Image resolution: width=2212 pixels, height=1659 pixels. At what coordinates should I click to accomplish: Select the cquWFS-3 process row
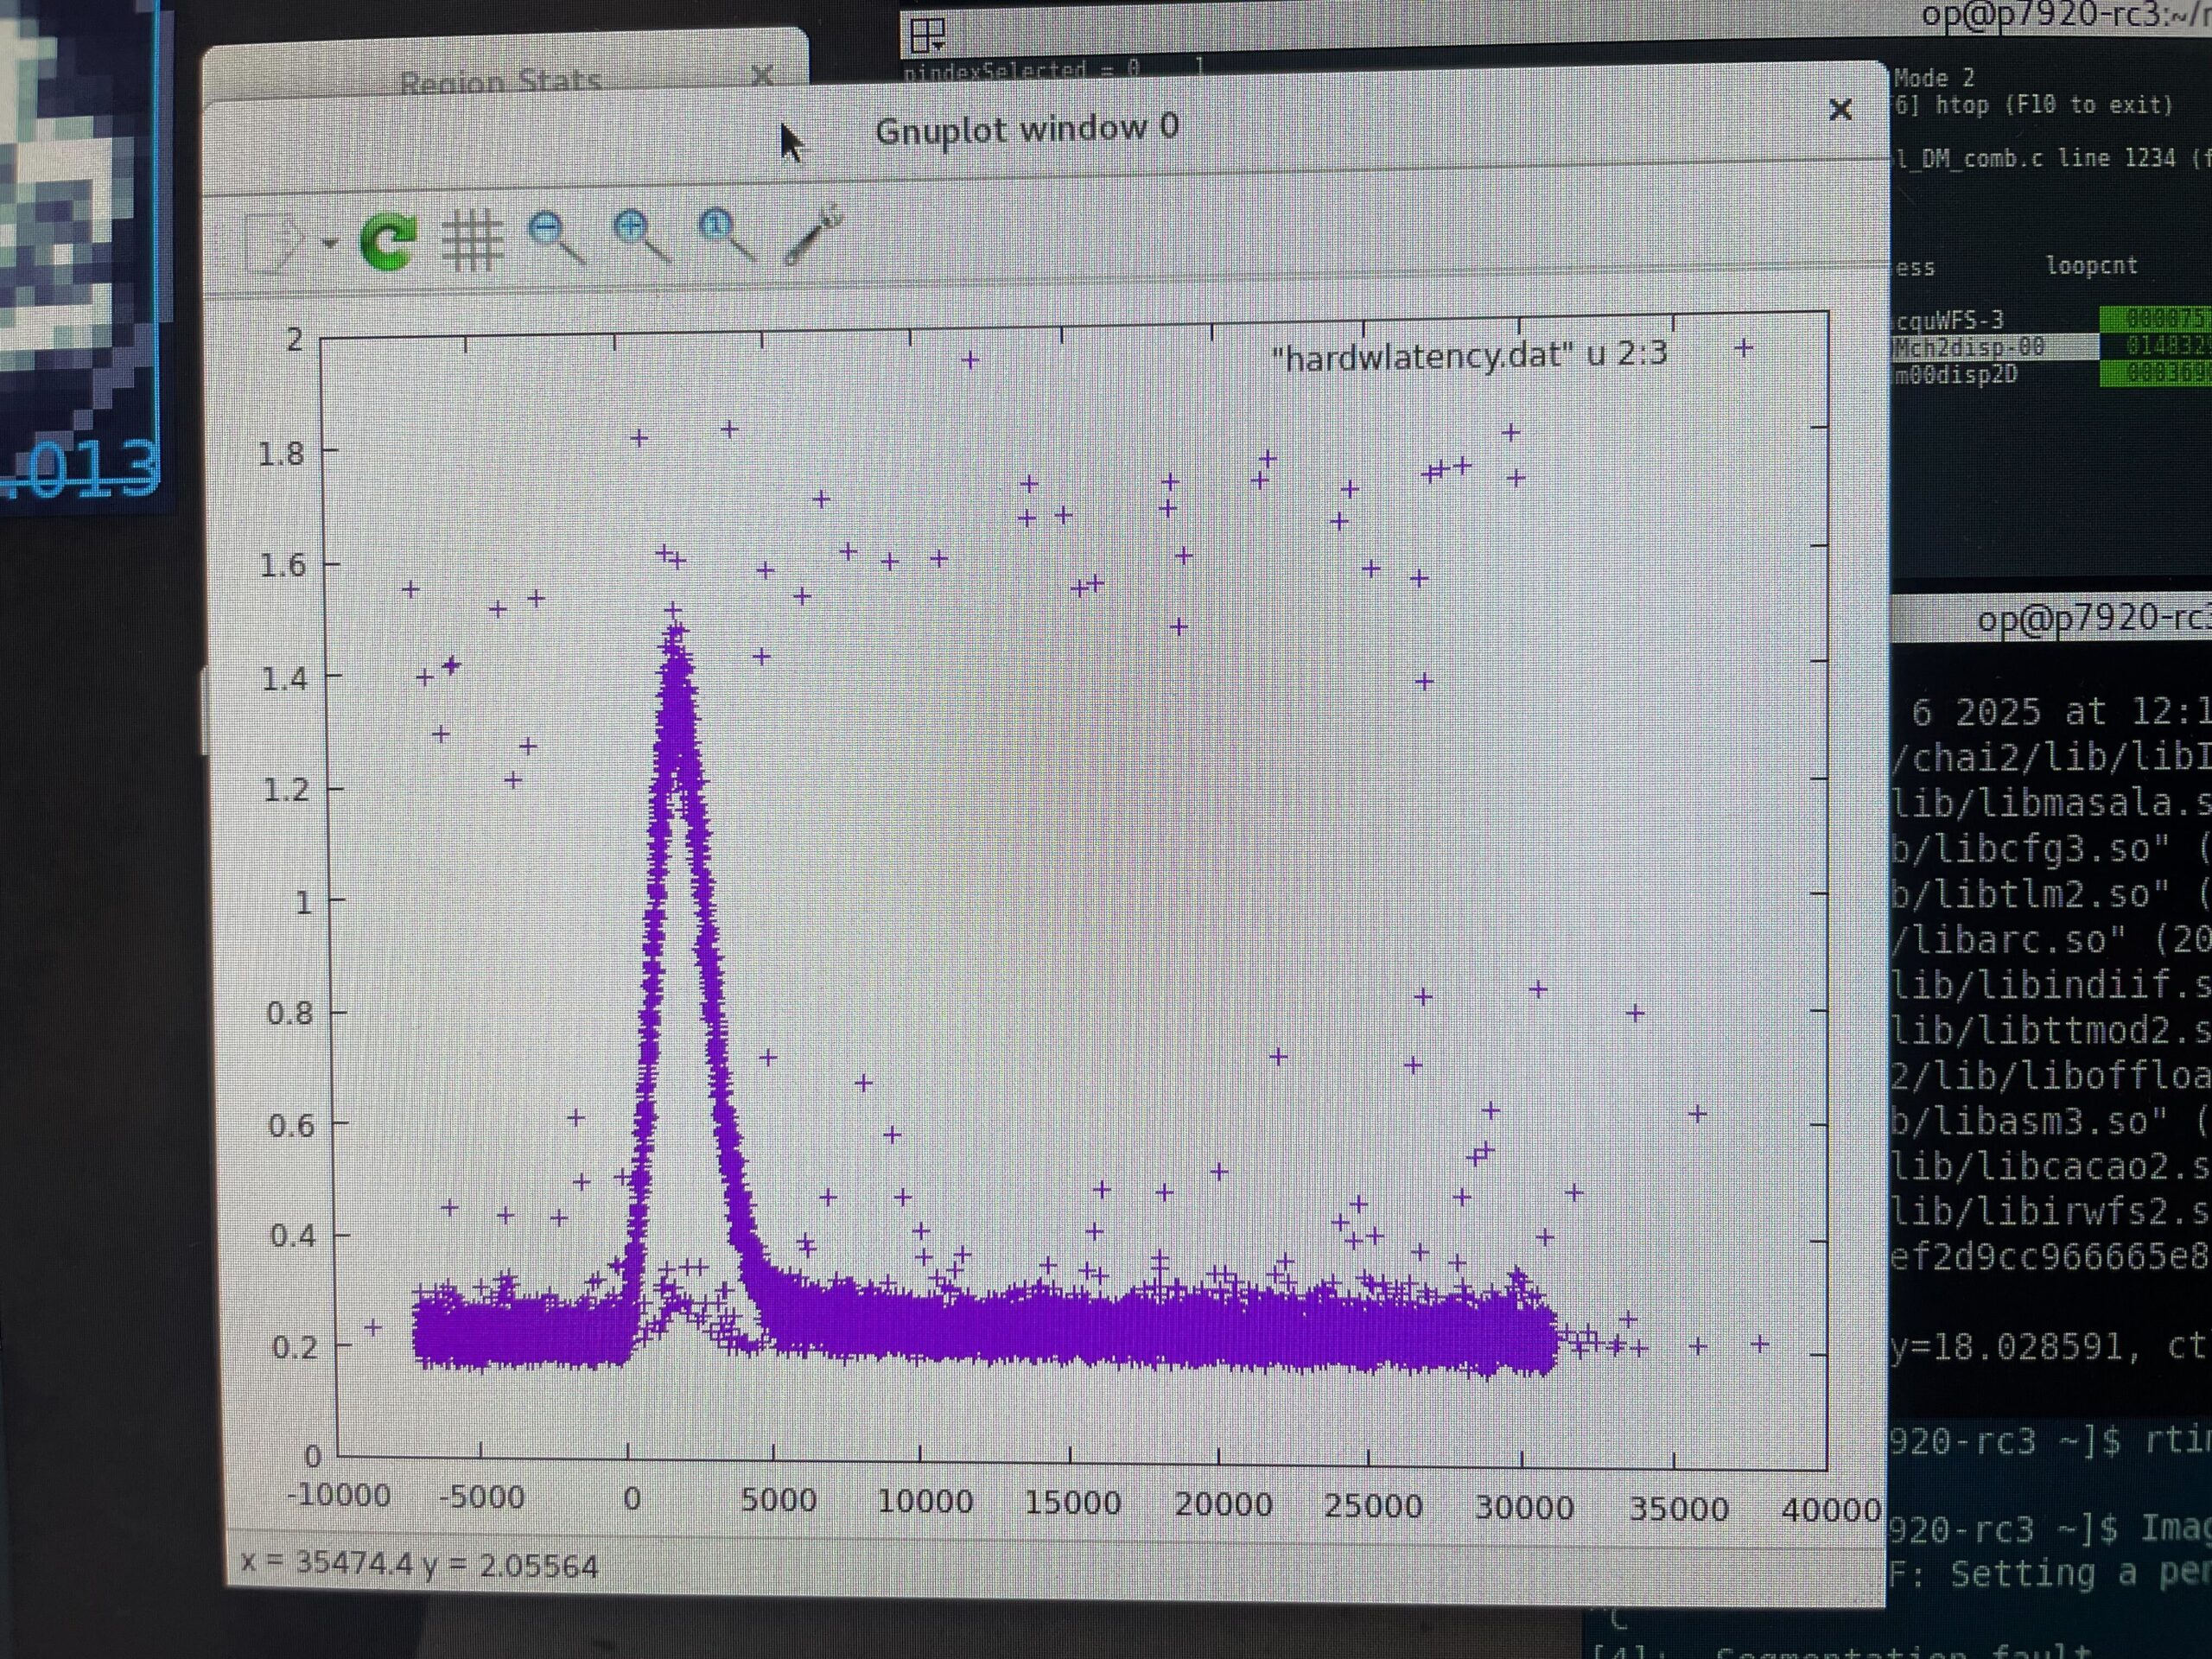1950,321
